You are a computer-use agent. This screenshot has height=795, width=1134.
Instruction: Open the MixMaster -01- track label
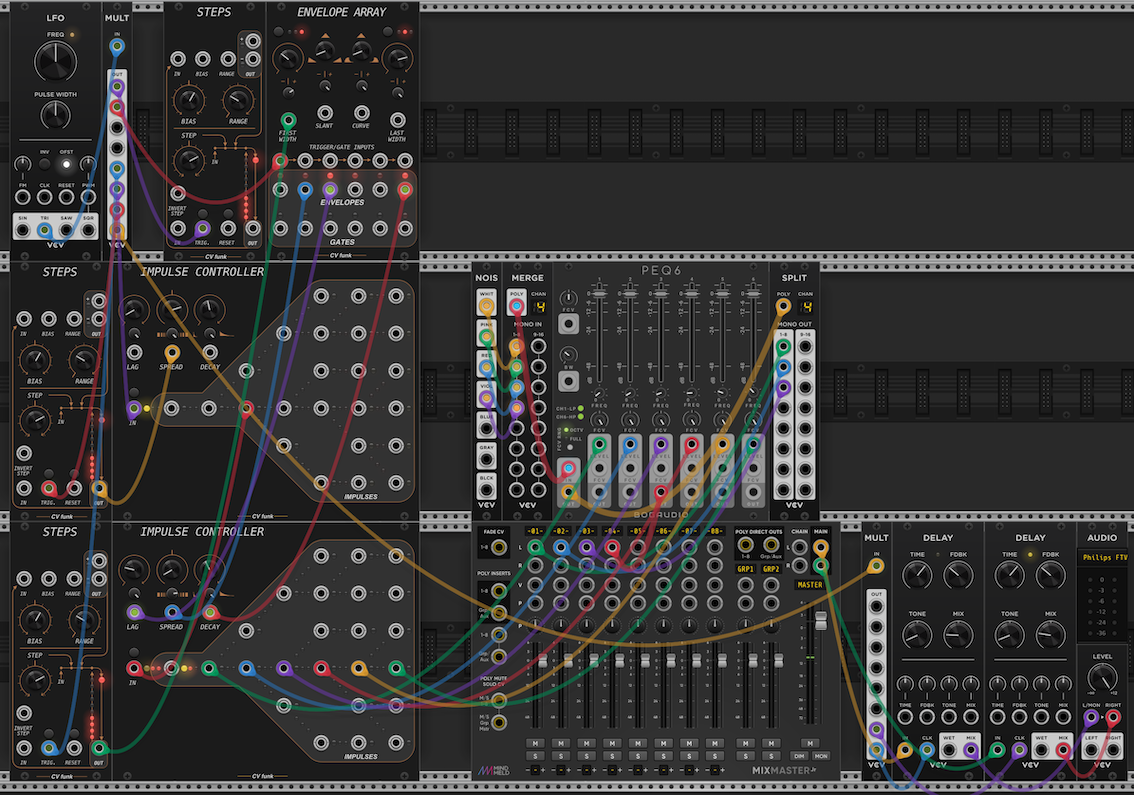point(535,532)
